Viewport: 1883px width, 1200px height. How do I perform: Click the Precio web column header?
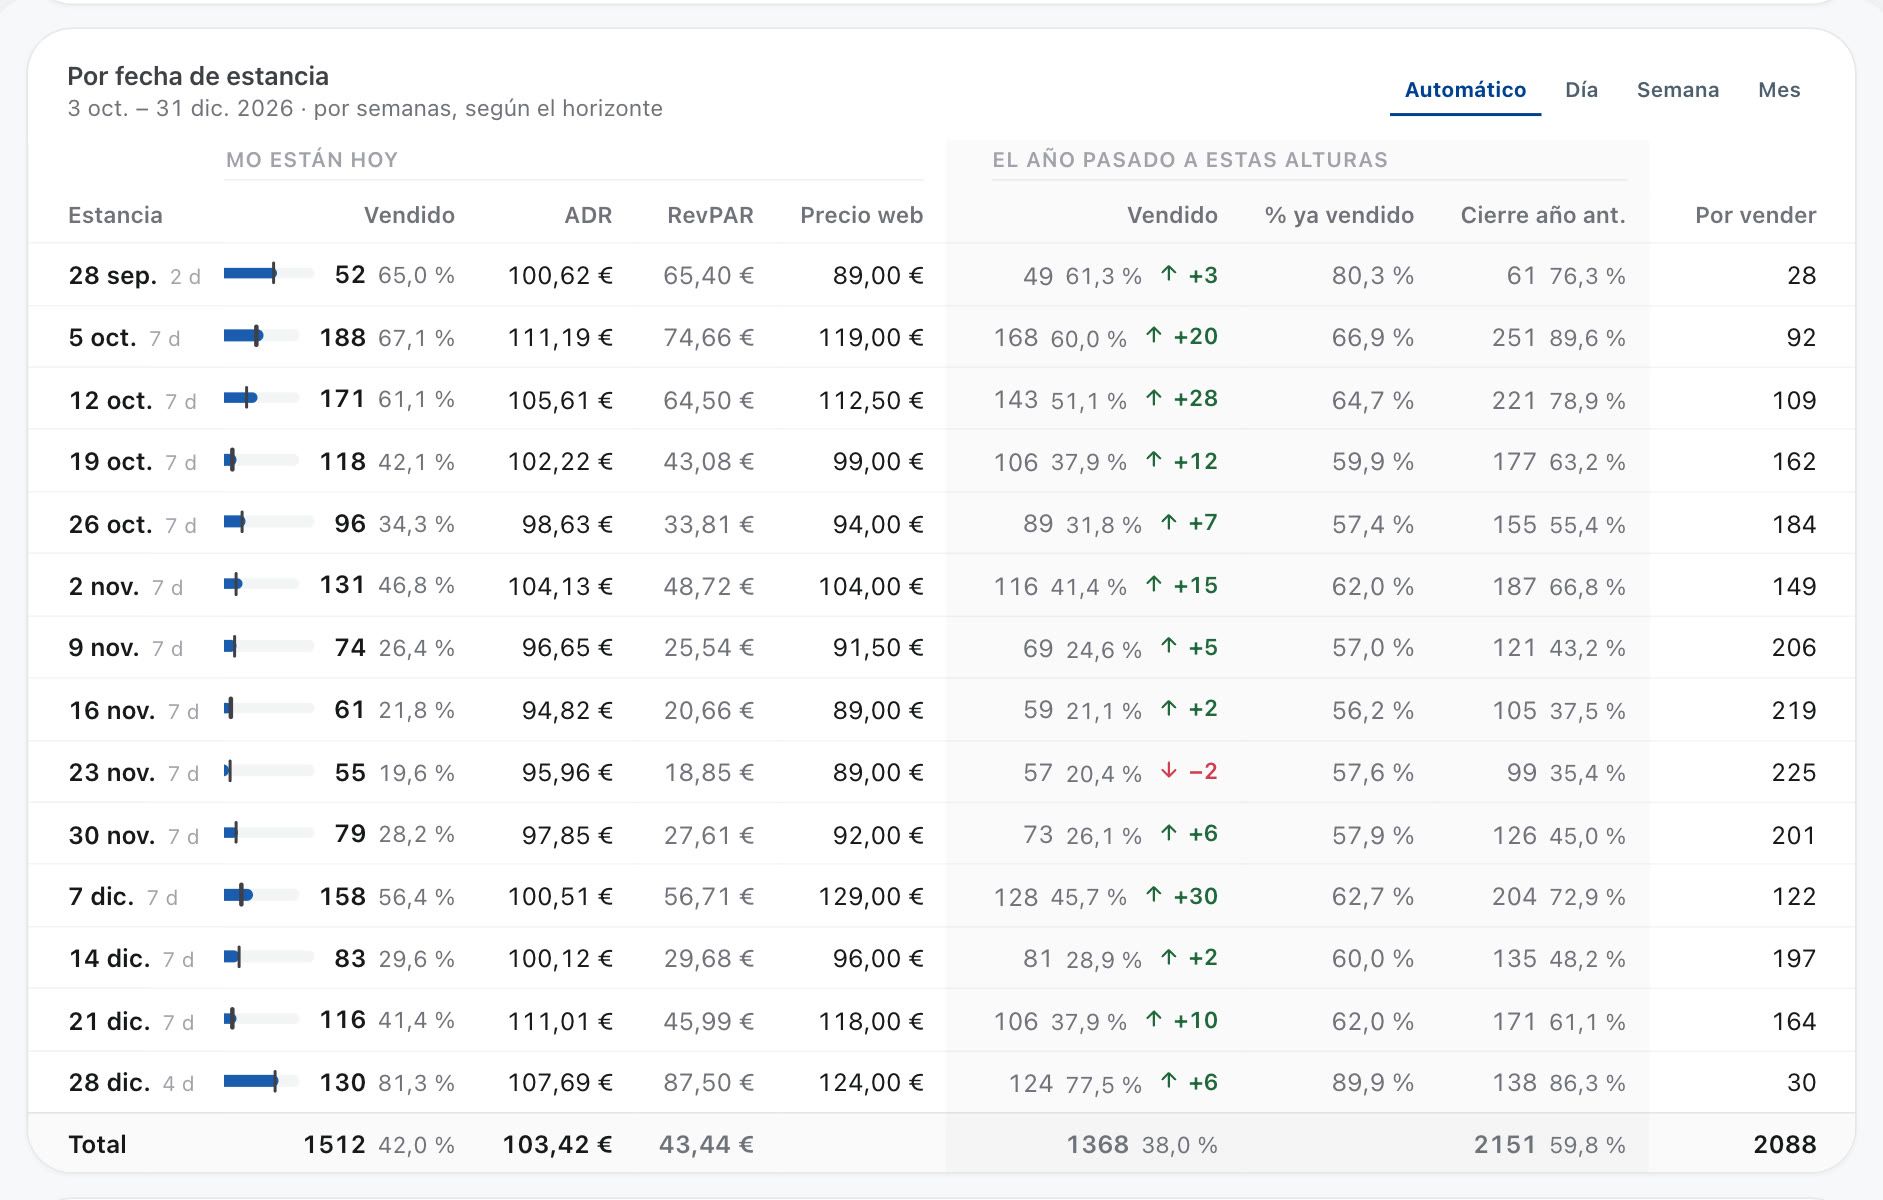pos(861,215)
